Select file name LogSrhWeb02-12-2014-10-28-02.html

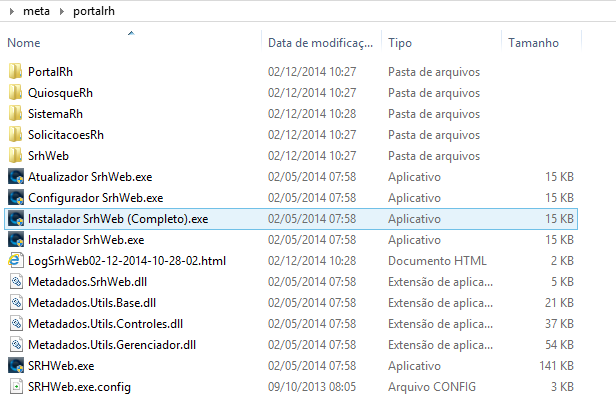(127, 261)
